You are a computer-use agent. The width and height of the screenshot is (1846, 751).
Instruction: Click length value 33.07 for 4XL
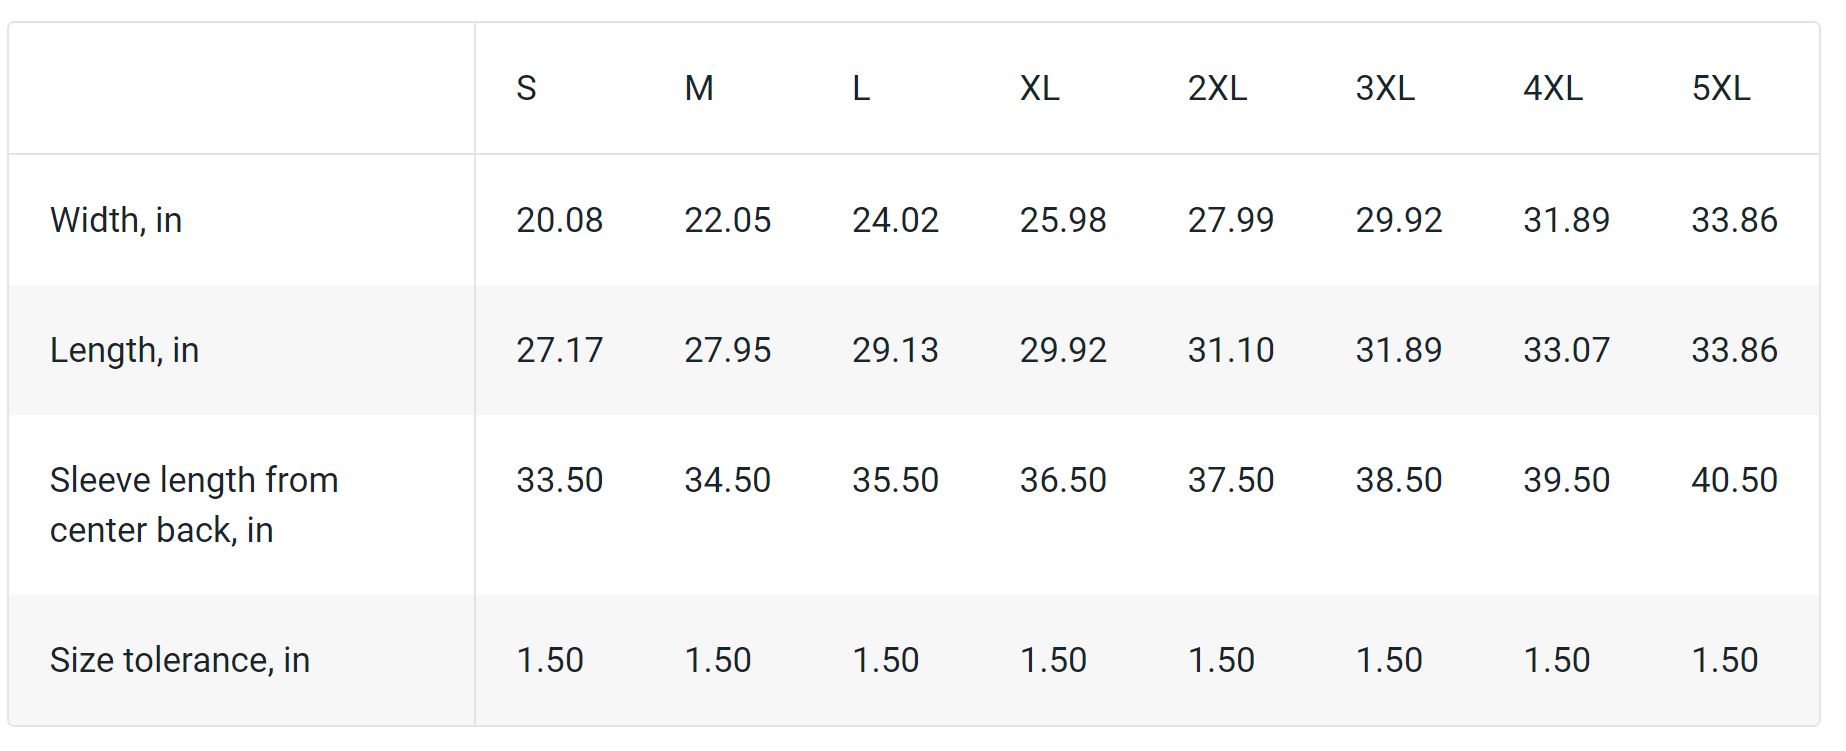click(x=1566, y=350)
